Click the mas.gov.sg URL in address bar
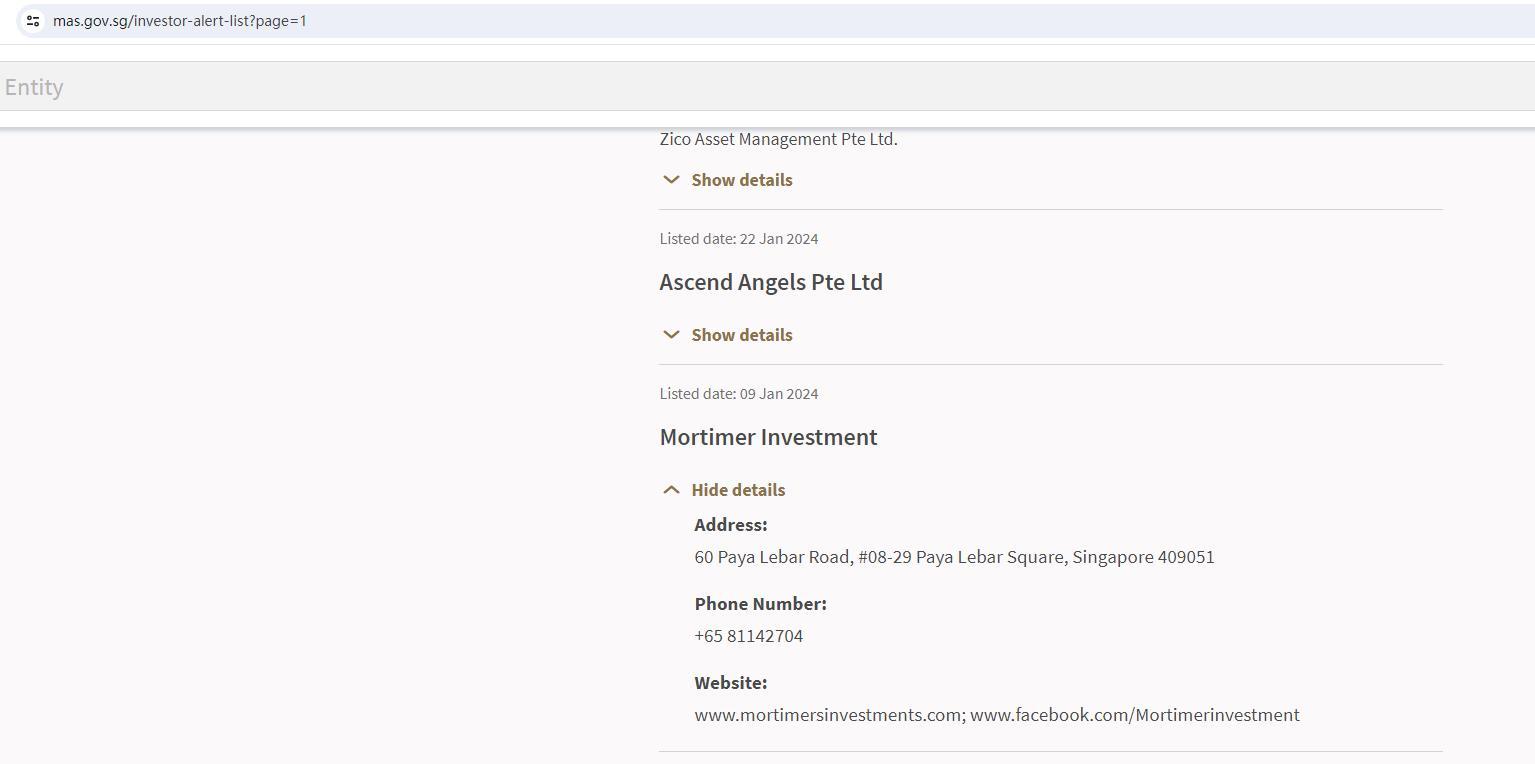 coord(180,21)
